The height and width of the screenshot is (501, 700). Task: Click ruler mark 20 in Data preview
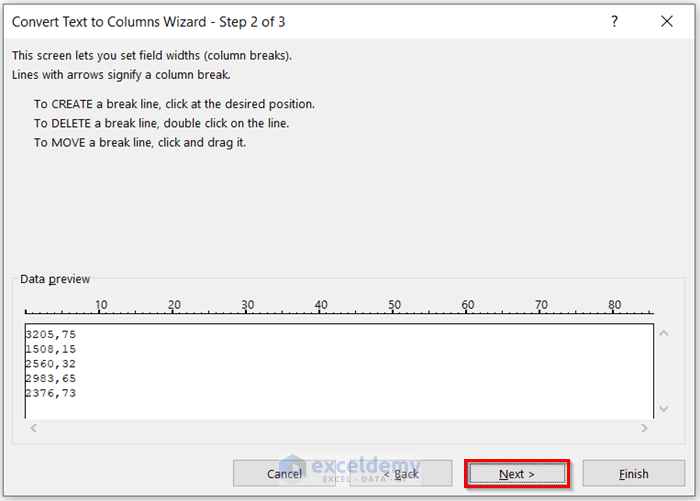175,305
